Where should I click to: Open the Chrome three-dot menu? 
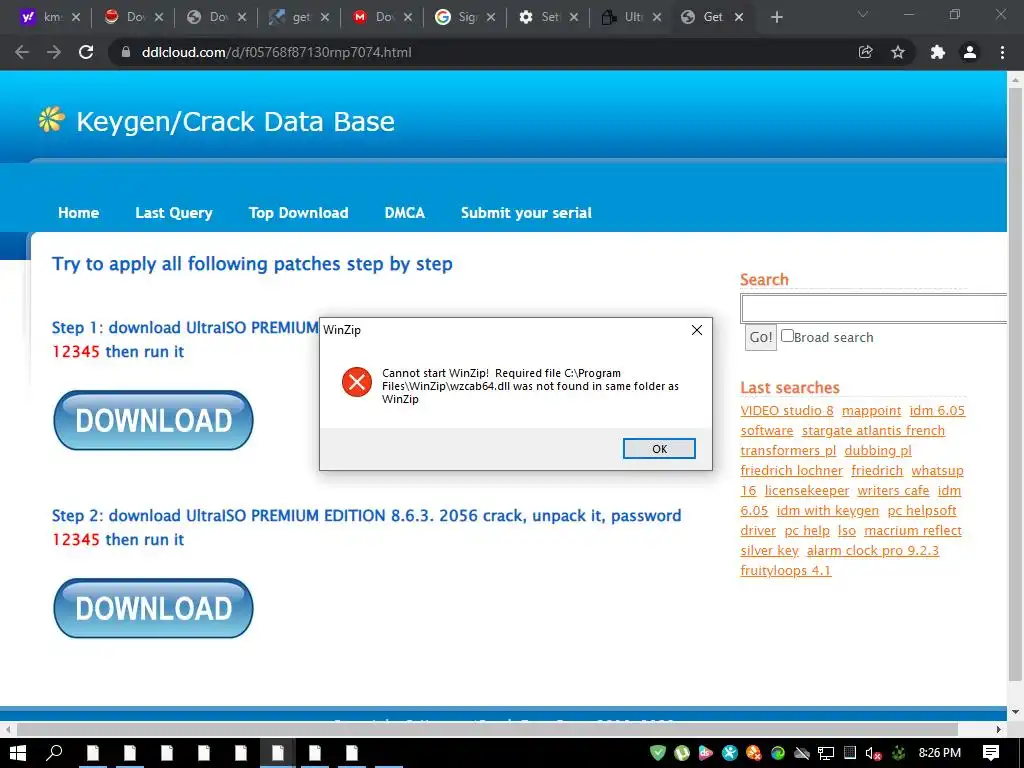(1002, 52)
